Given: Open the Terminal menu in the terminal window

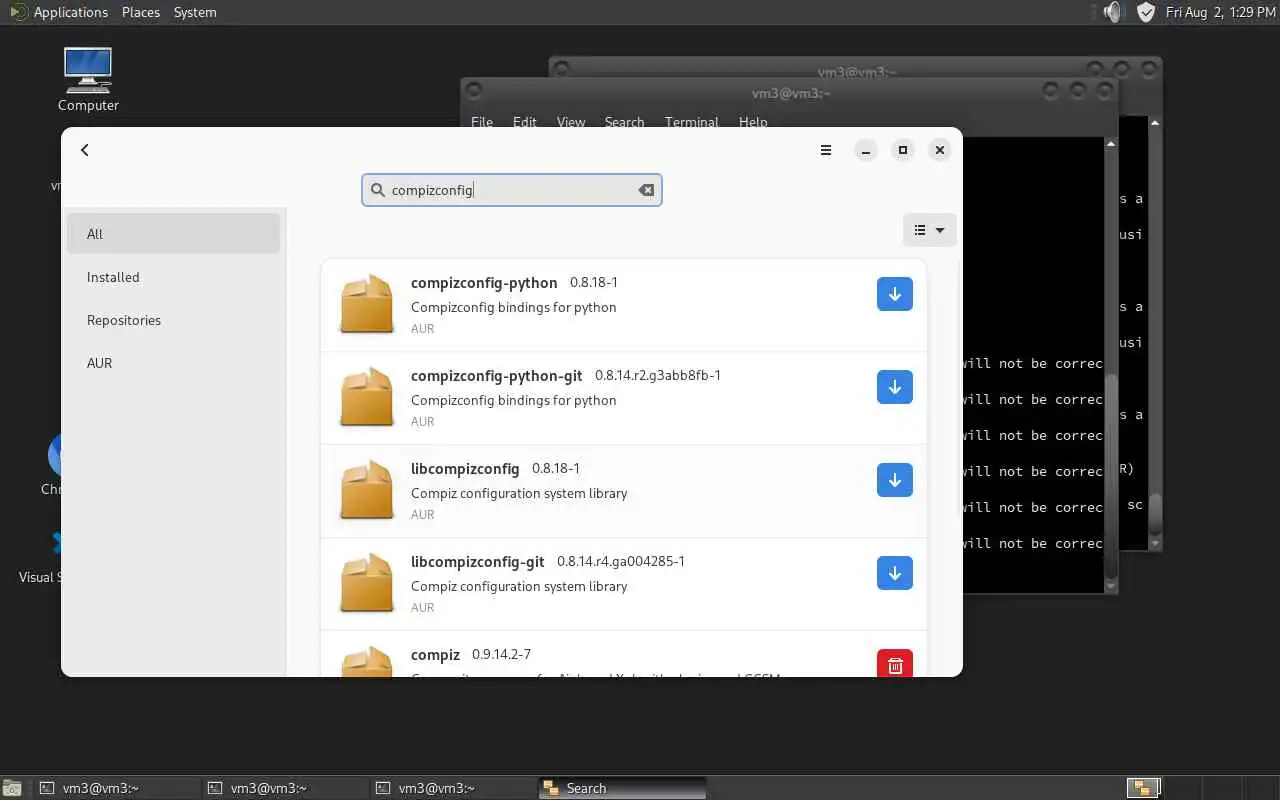Looking at the screenshot, I should (x=692, y=121).
